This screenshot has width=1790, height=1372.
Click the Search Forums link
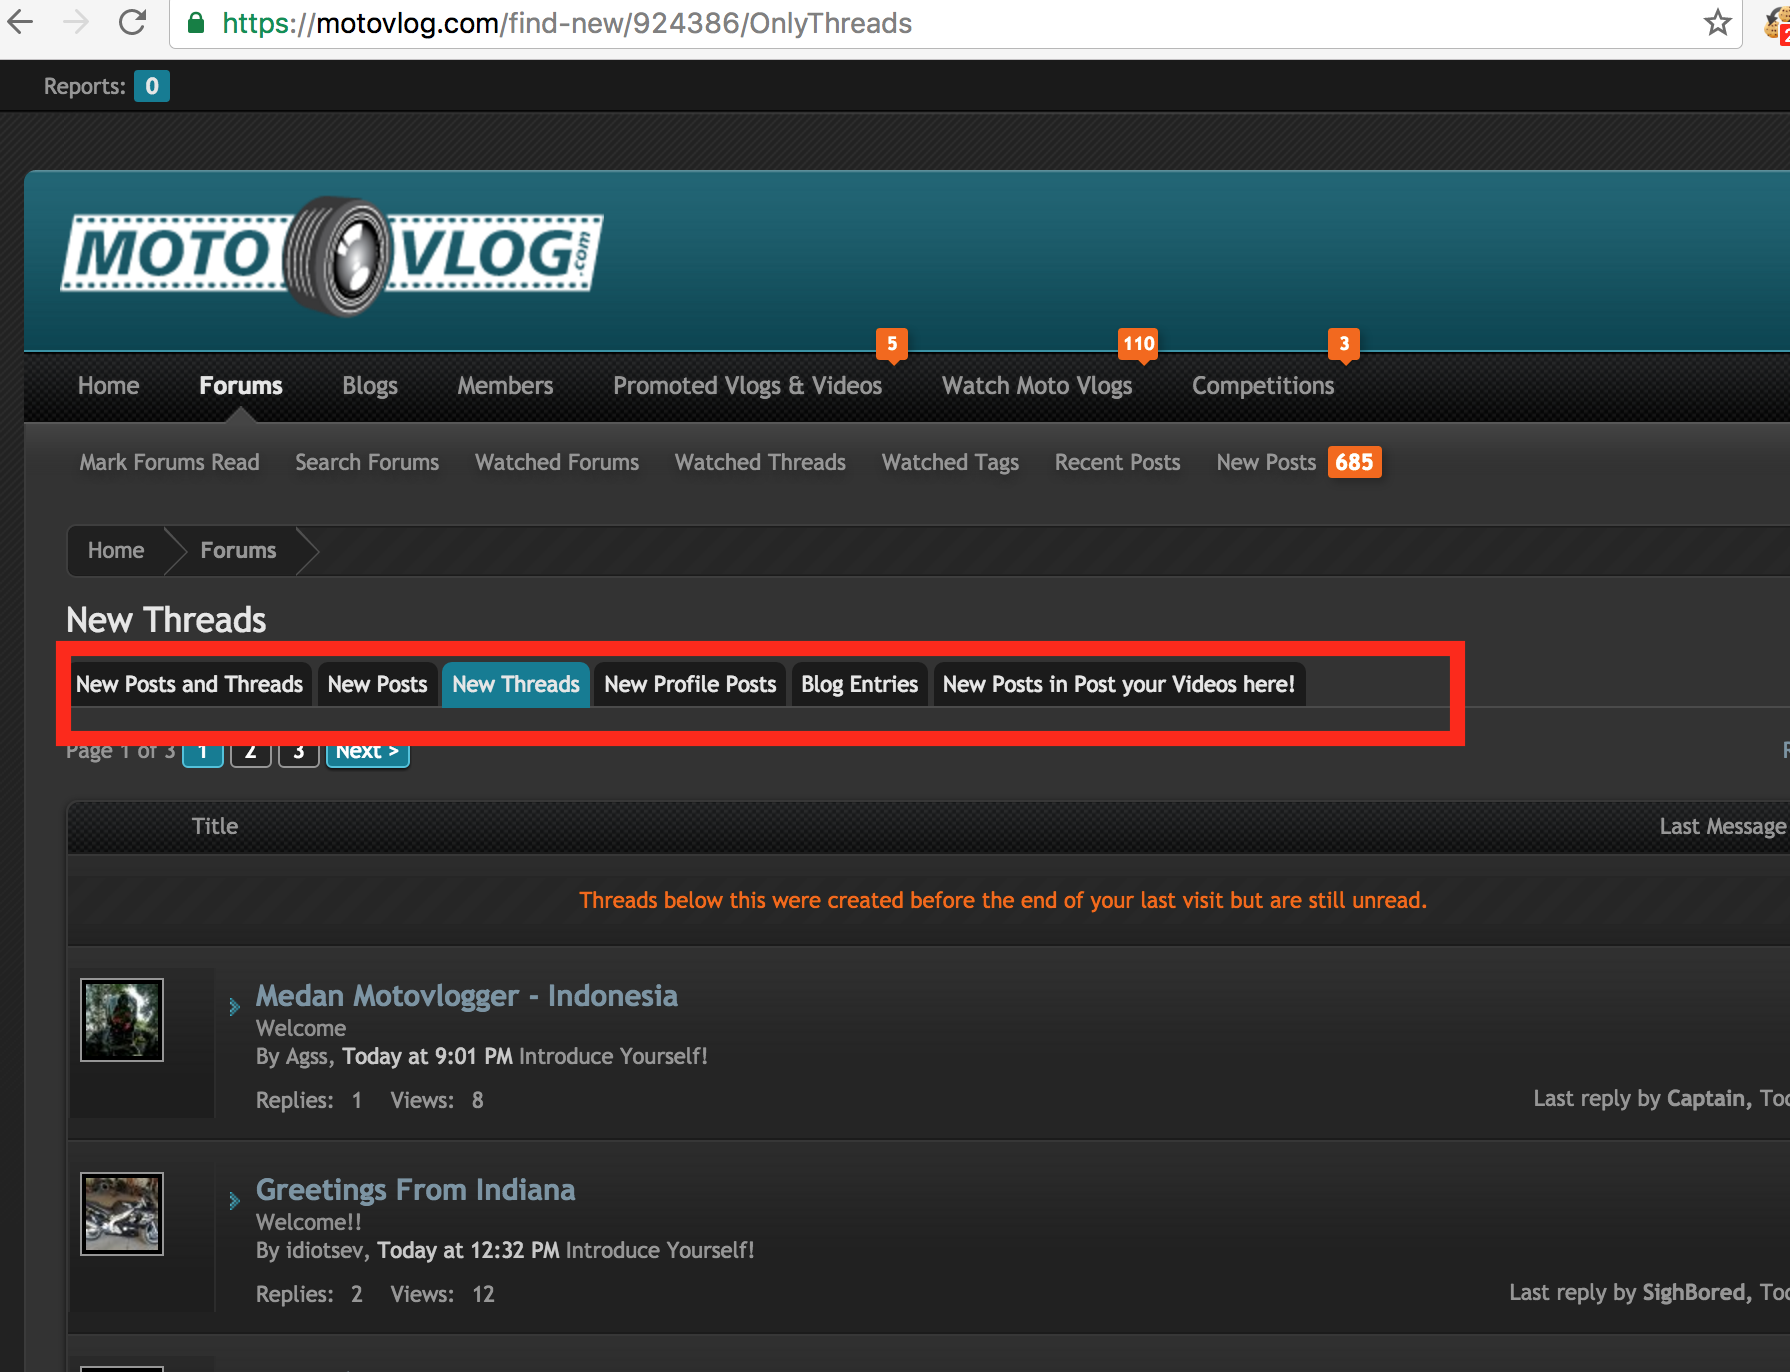point(367,462)
